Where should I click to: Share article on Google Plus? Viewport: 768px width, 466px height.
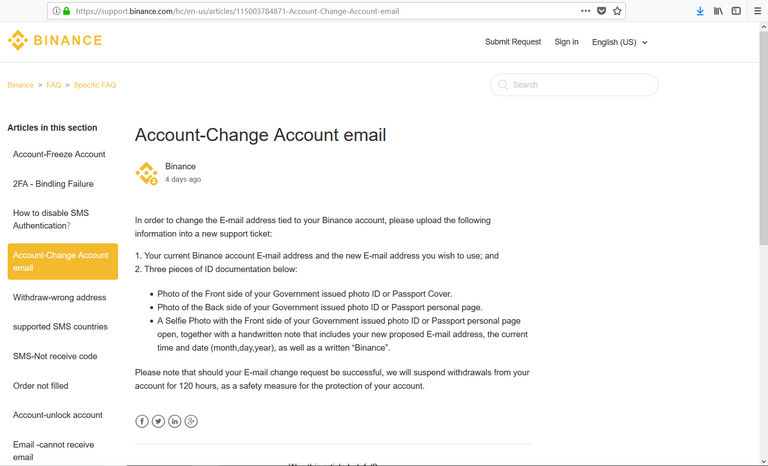pos(191,421)
